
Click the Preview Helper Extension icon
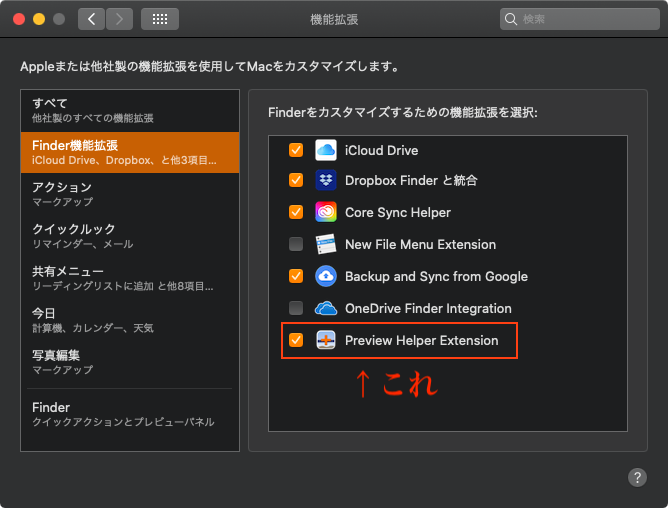point(326,340)
